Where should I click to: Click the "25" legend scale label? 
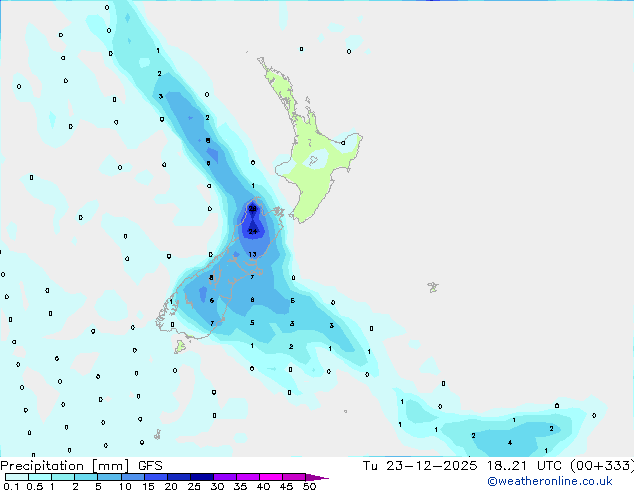(194, 486)
